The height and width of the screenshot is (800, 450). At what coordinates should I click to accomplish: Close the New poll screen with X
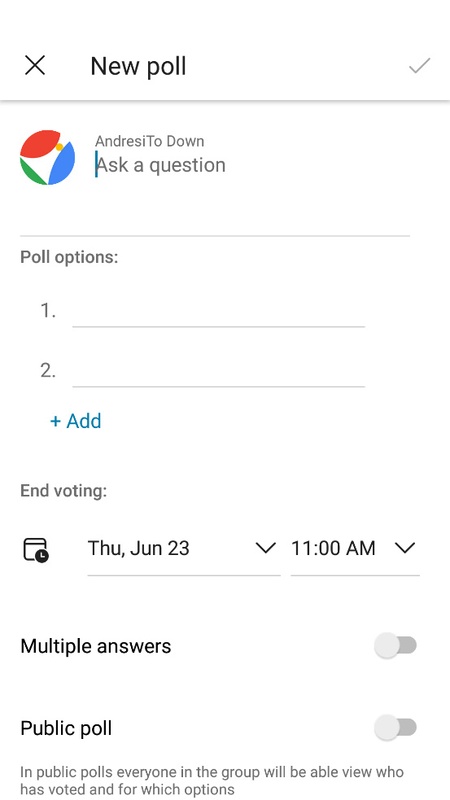click(x=35, y=66)
